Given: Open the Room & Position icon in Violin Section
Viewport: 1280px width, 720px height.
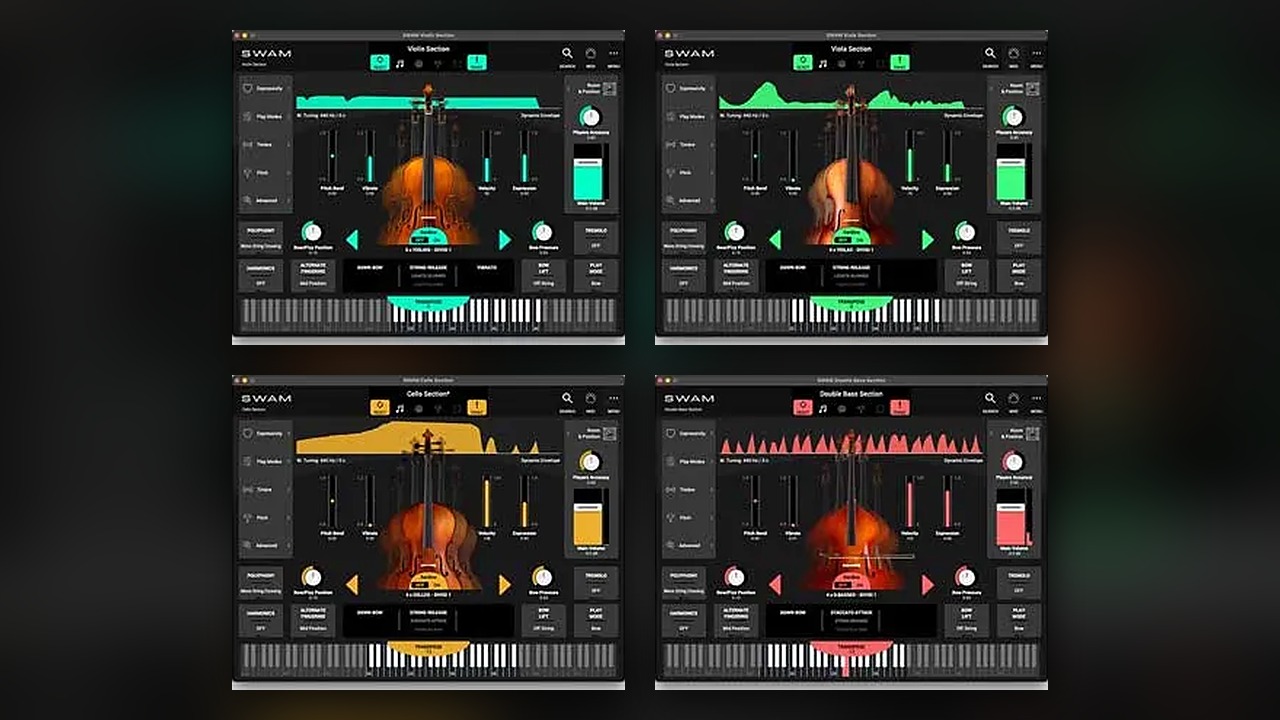Looking at the screenshot, I should point(609,89).
